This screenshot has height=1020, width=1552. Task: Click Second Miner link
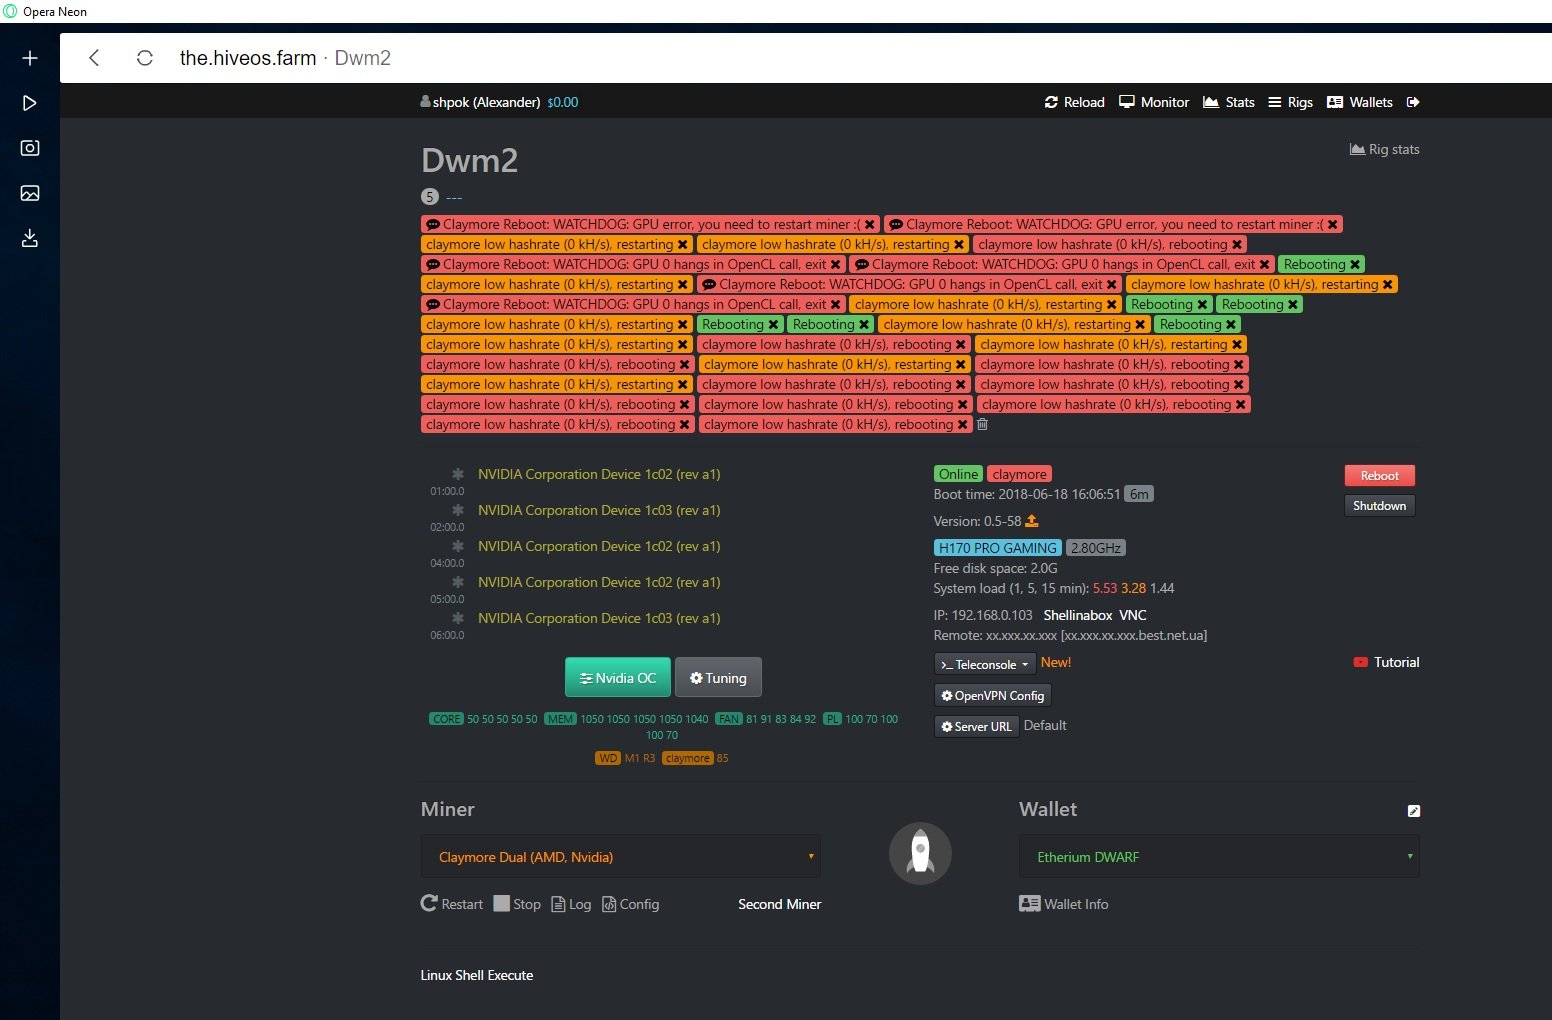click(x=779, y=904)
